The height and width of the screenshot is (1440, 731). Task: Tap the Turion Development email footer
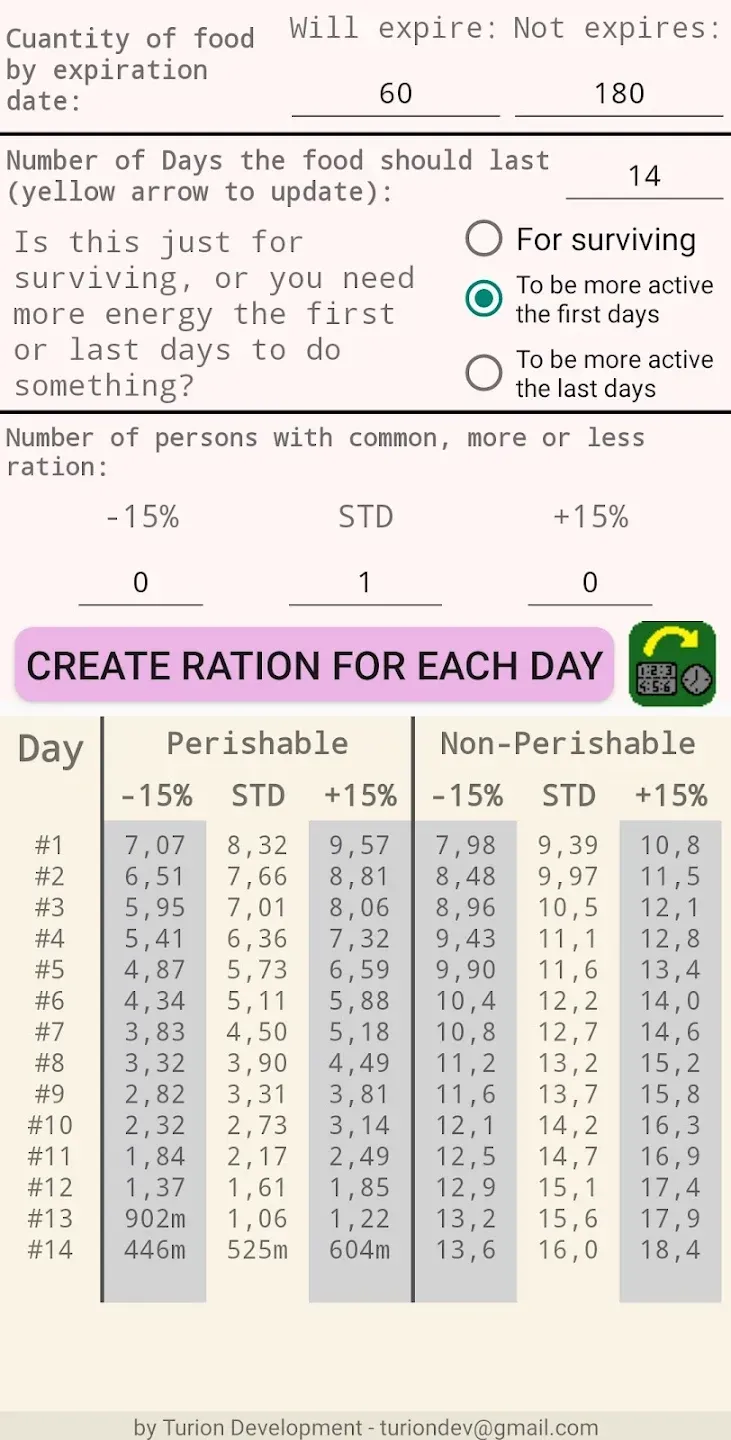pyautogui.click(x=366, y=1427)
